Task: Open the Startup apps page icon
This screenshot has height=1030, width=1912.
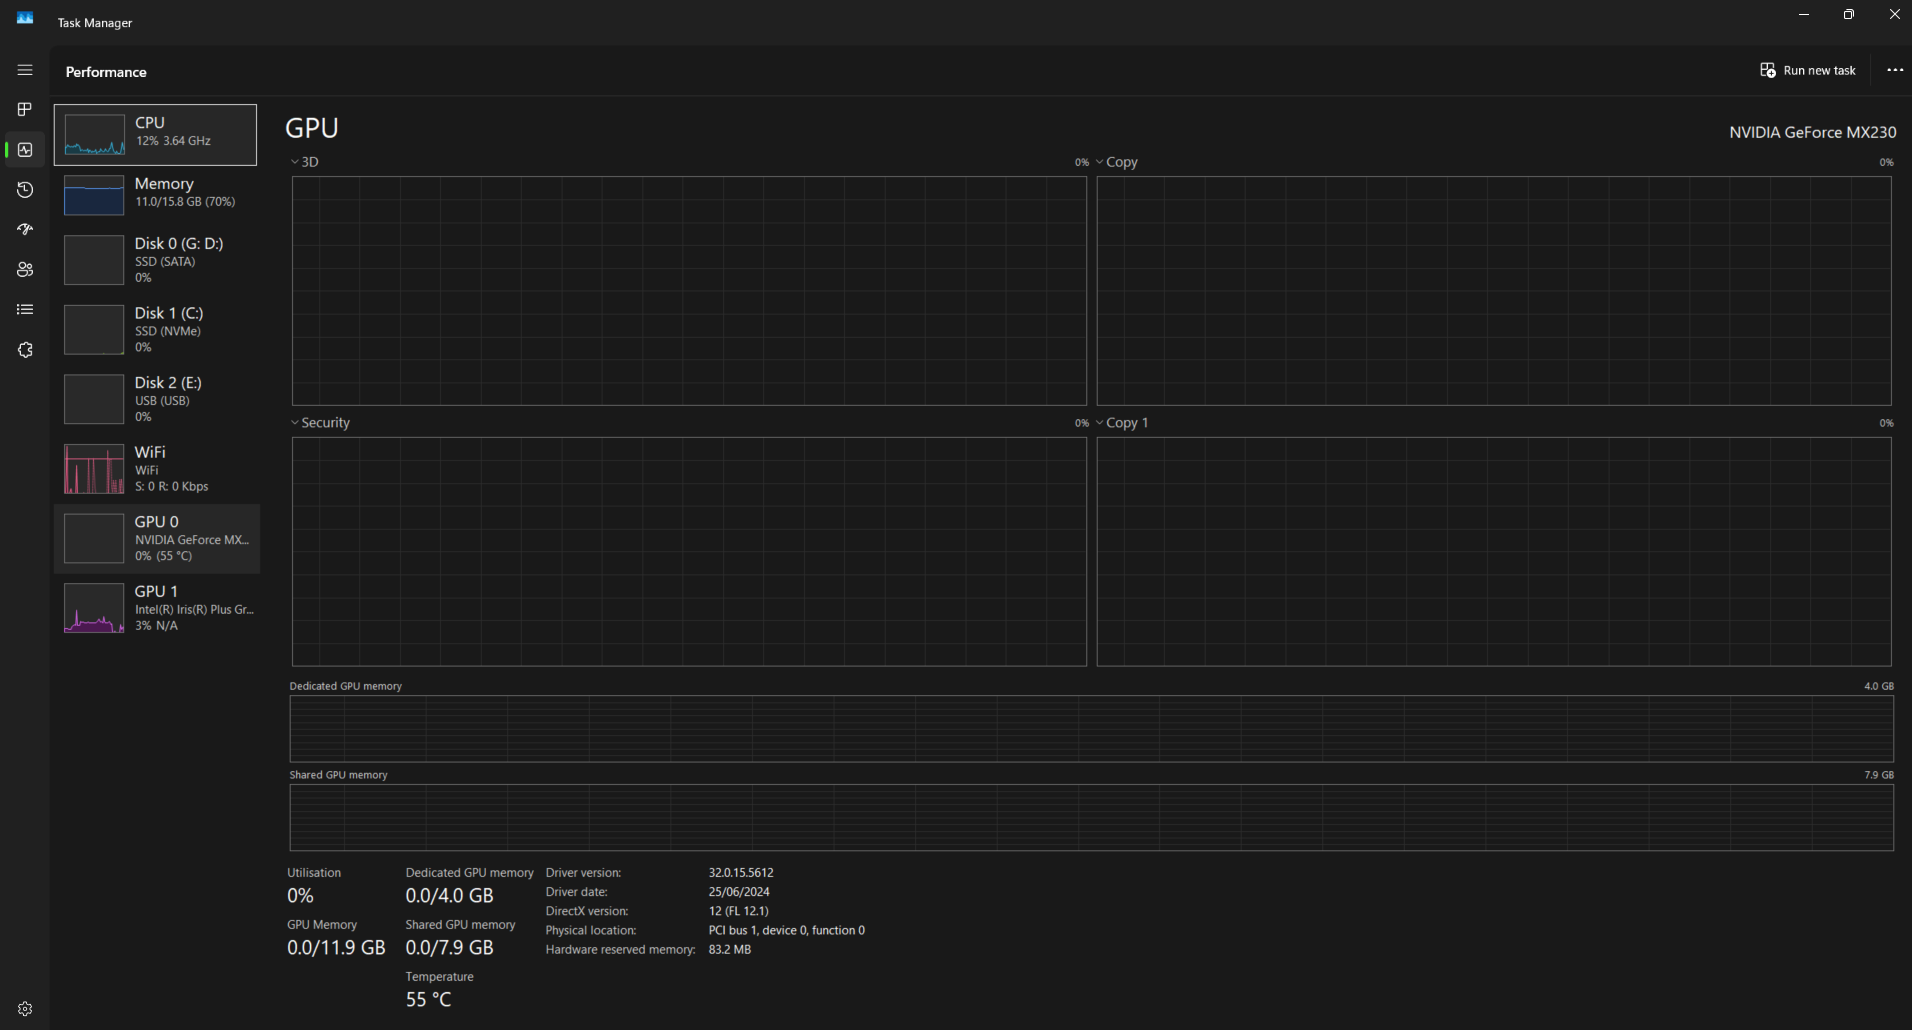Action: 25,230
